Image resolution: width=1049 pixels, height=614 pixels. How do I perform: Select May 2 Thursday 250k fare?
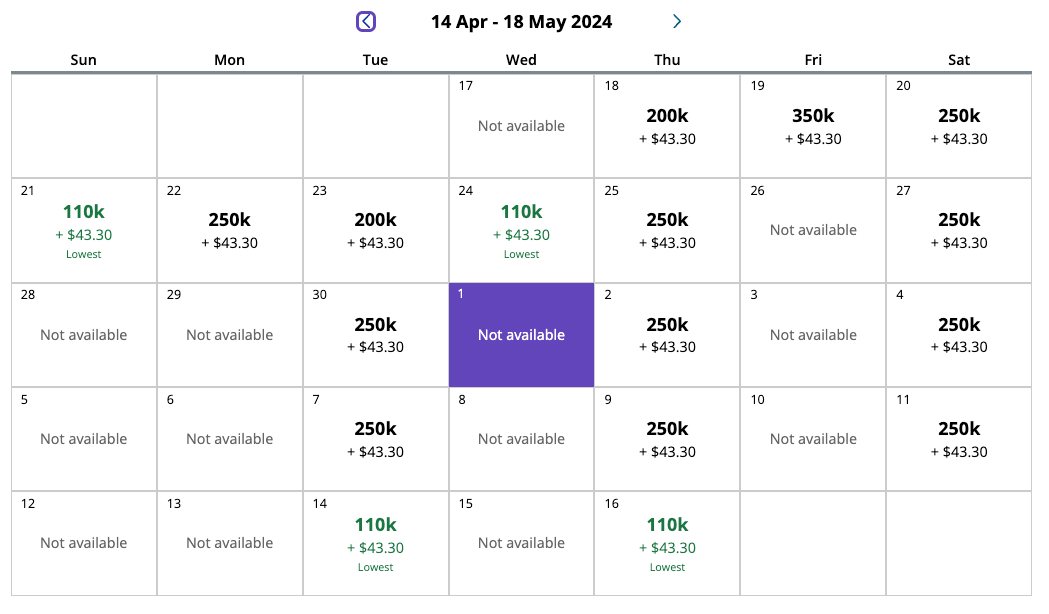pyautogui.click(x=667, y=335)
